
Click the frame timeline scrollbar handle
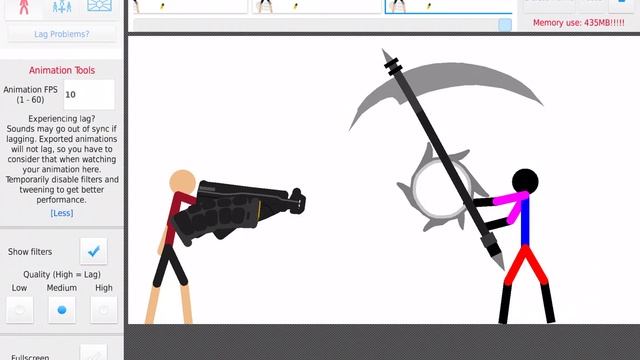(x=505, y=25)
